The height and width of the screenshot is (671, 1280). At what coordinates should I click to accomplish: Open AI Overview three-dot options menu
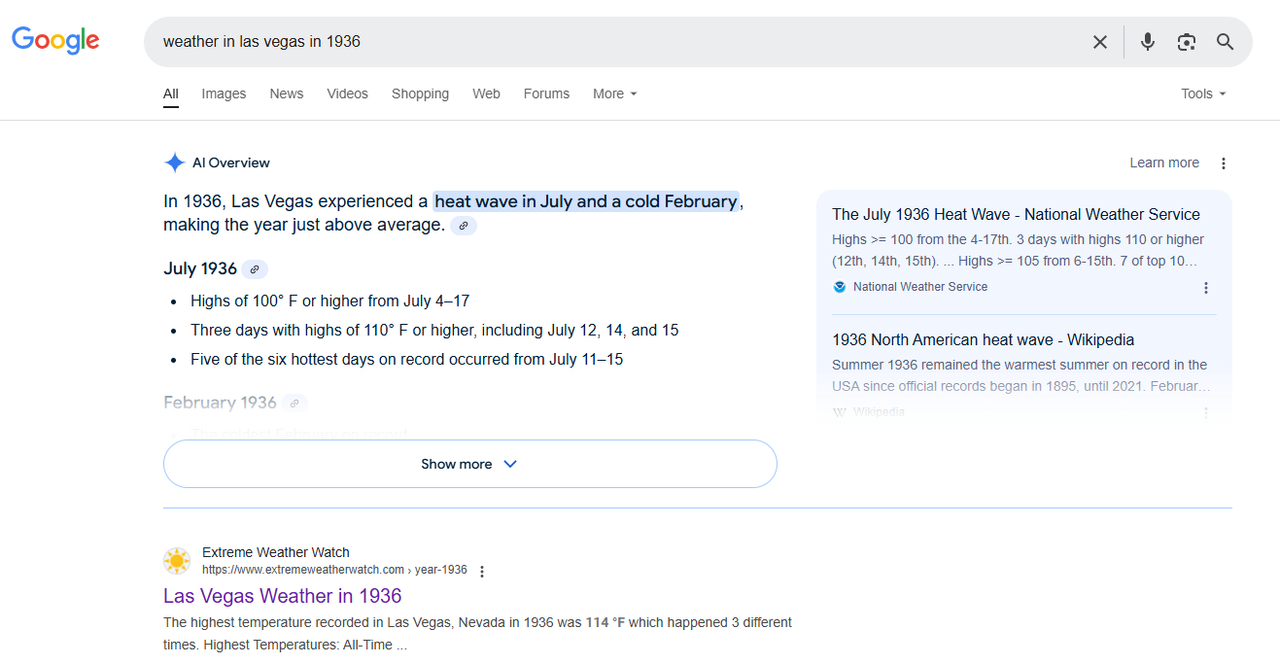click(1223, 163)
